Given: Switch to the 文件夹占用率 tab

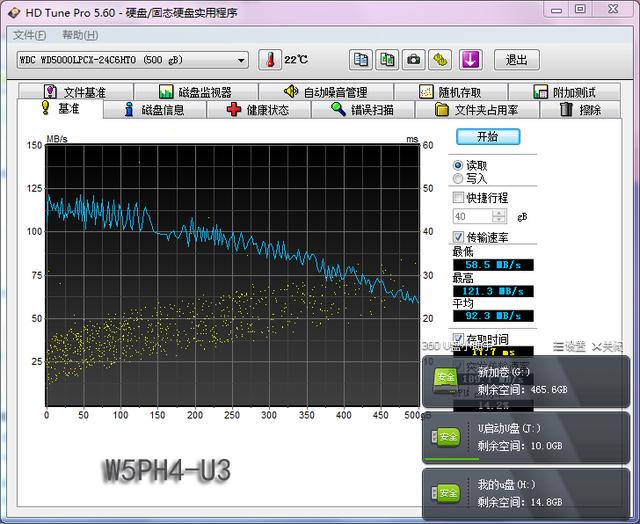Looking at the screenshot, I should (x=477, y=110).
